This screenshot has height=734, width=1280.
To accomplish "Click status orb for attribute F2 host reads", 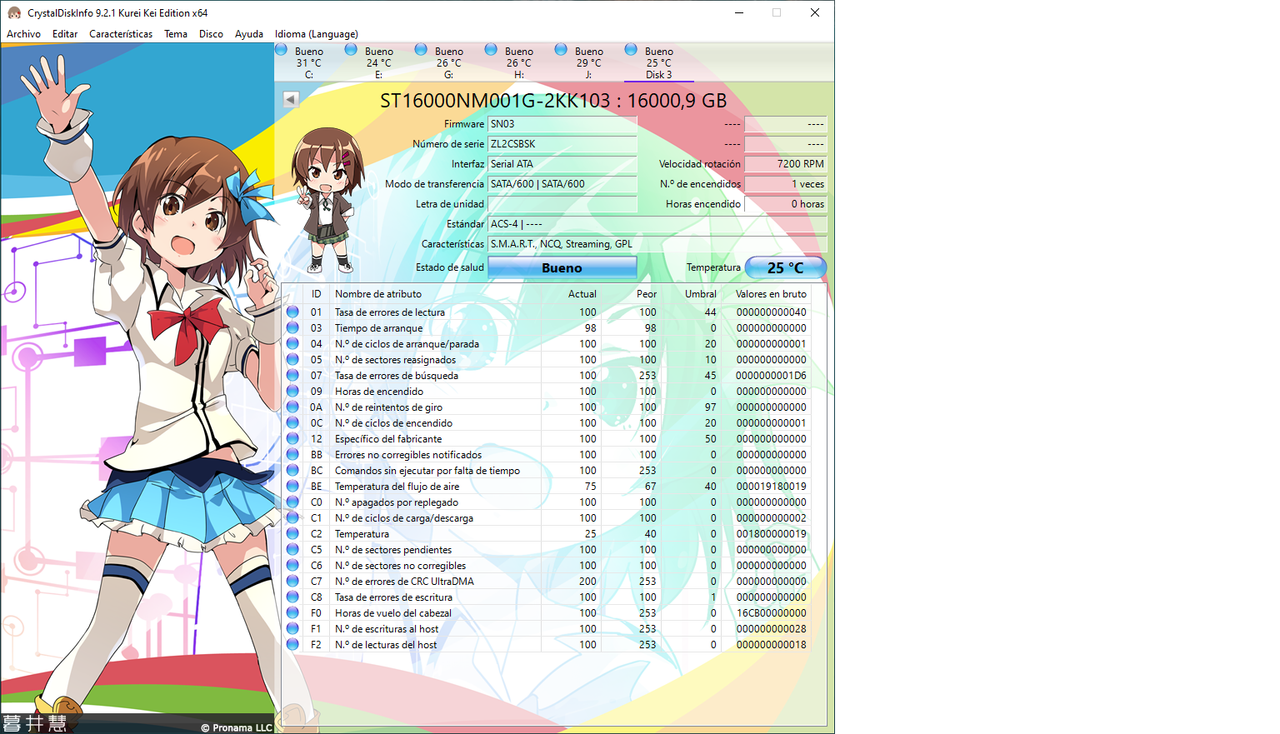I will [293, 645].
